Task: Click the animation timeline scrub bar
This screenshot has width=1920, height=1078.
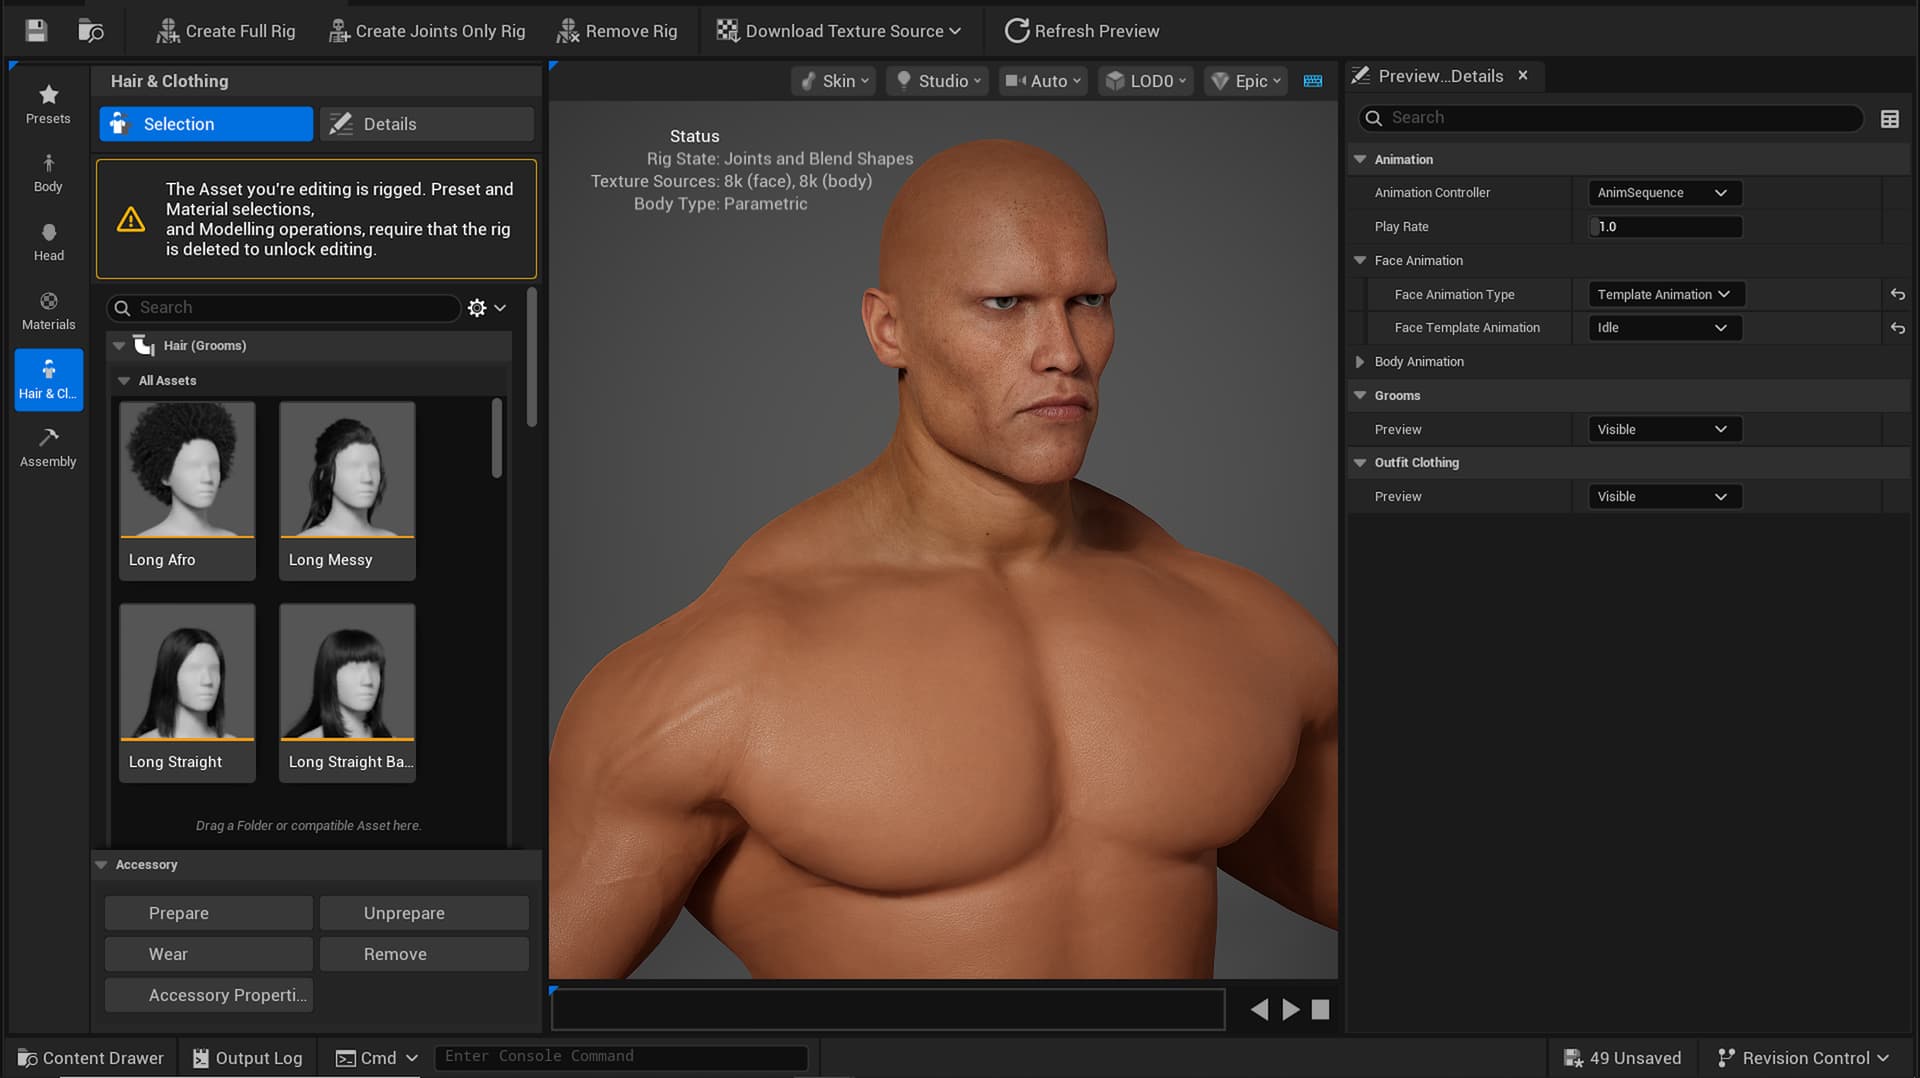Action: [887, 1009]
